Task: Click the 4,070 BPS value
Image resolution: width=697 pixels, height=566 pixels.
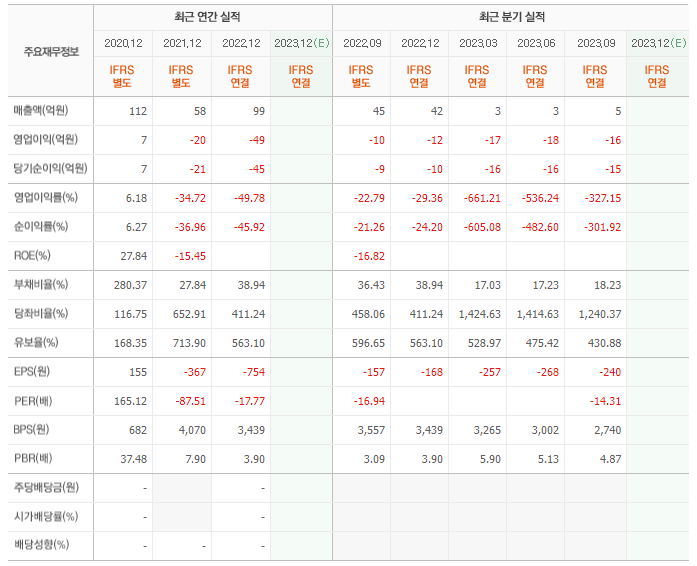Action: (192, 430)
